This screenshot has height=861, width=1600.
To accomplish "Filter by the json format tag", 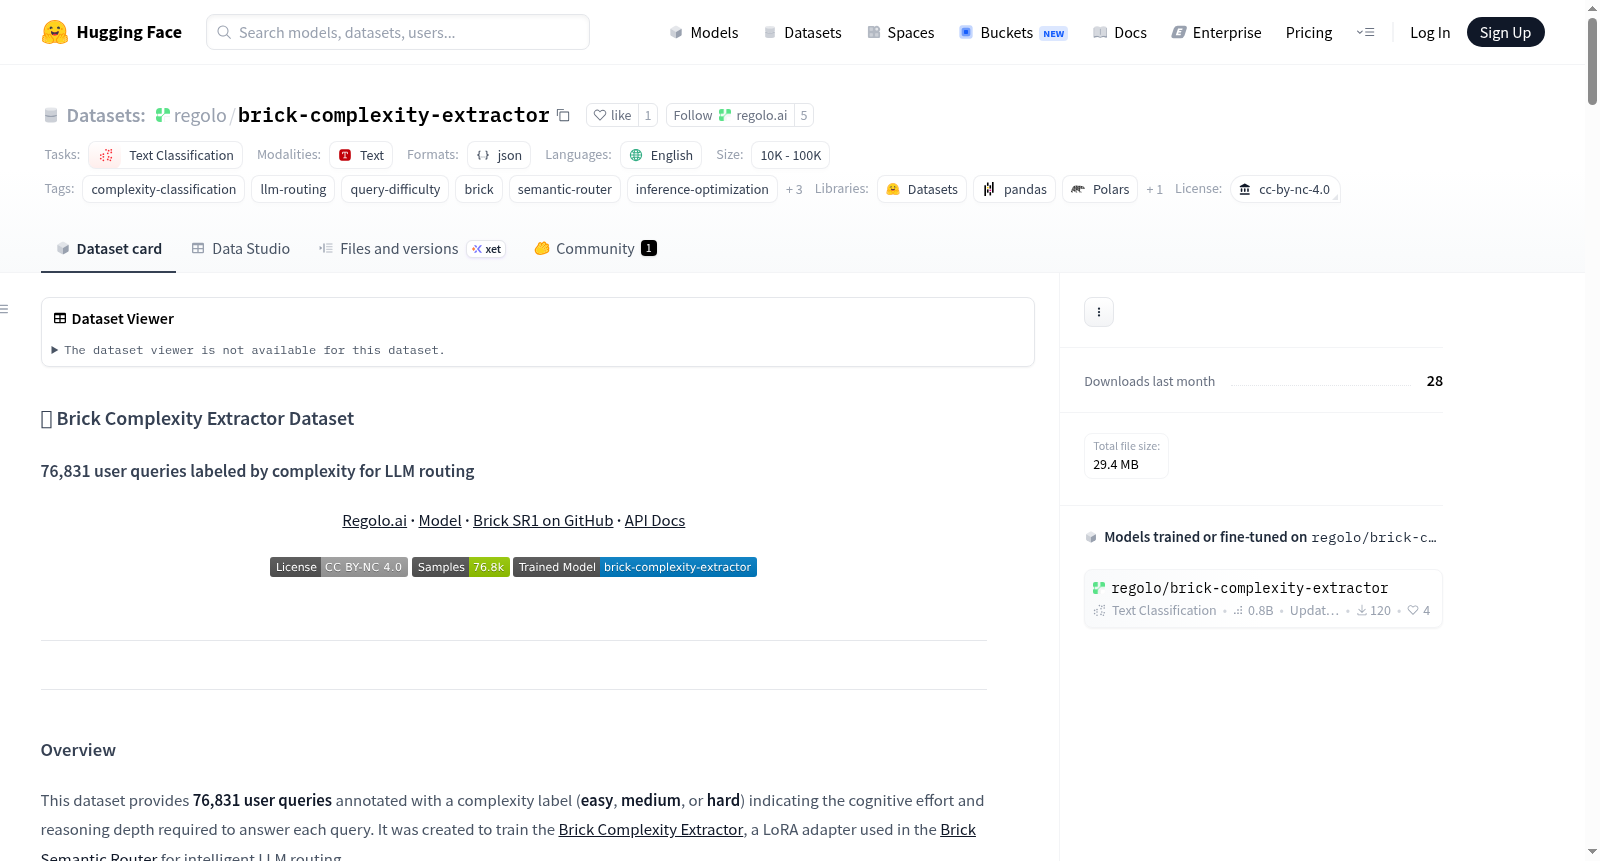I will coord(499,155).
